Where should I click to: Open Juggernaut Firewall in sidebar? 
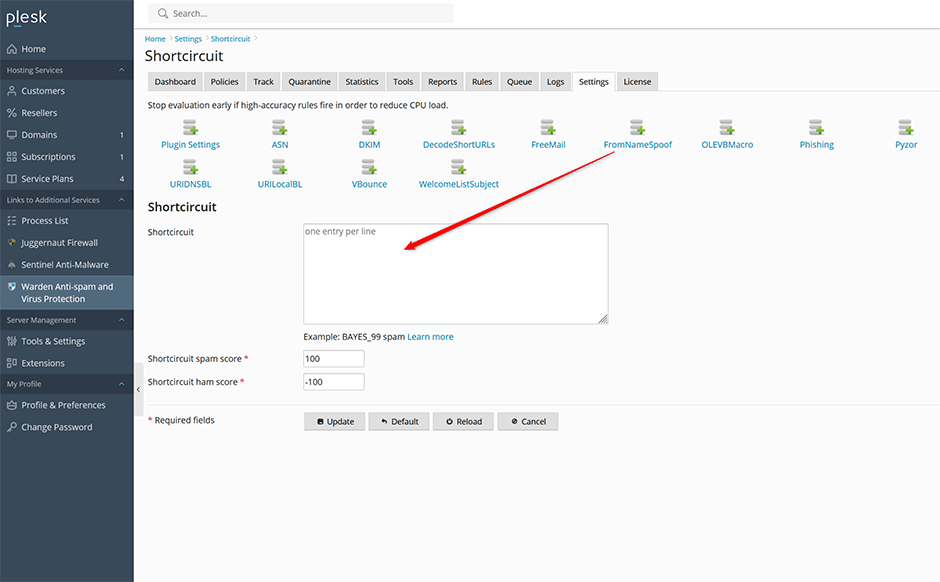click(x=67, y=243)
